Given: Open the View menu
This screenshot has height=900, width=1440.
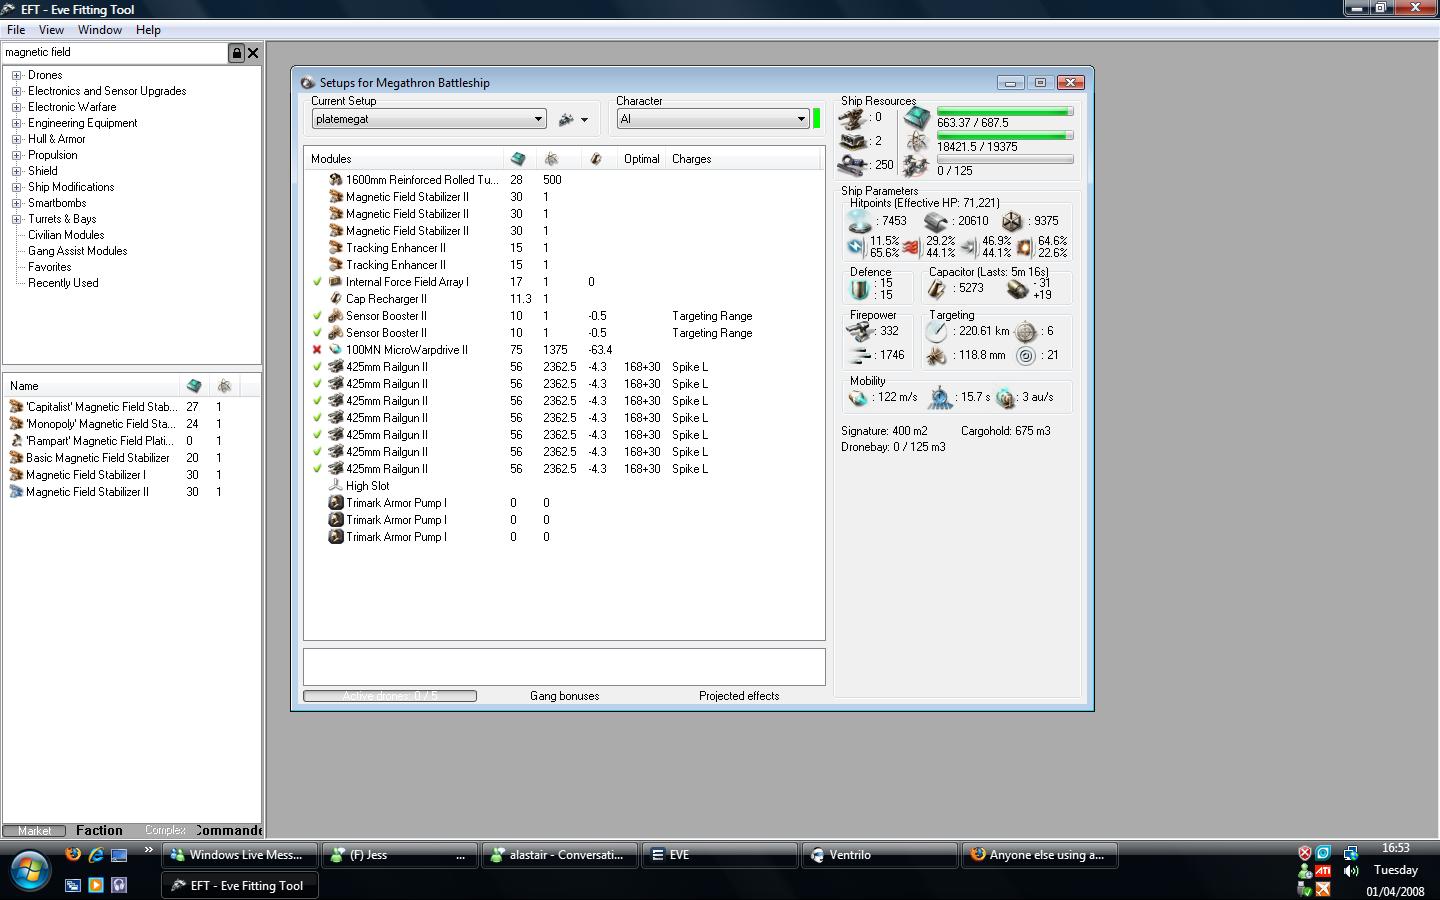Looking at the screenshot, I should click(x=51, y=30).
